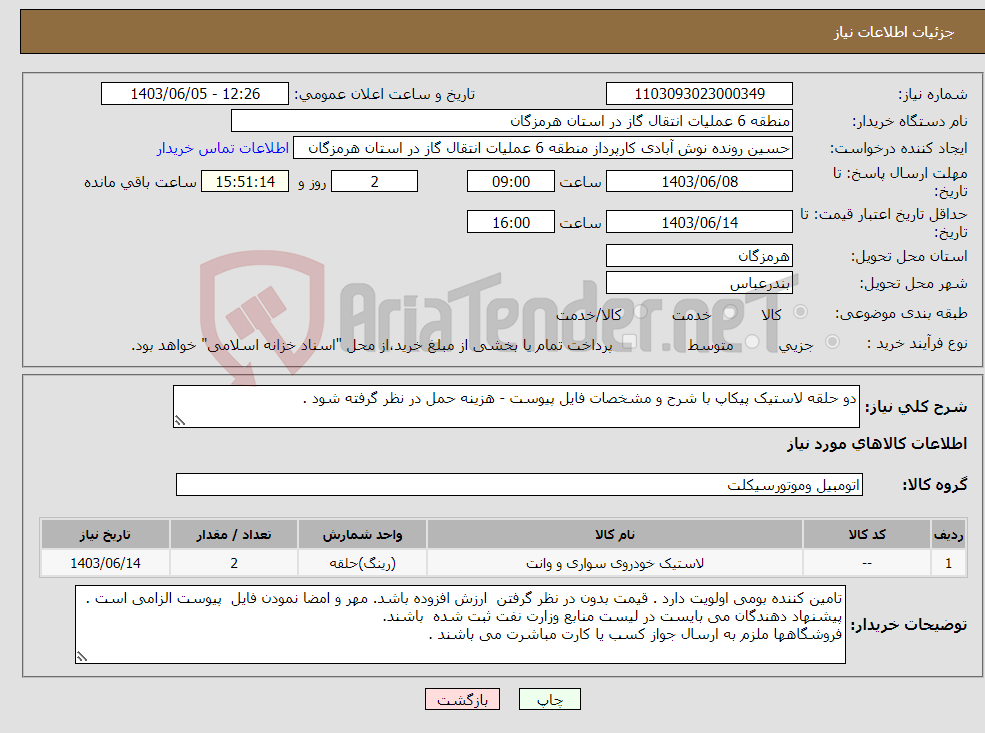Select the متوسط purchase type radio

coord(752,342)
